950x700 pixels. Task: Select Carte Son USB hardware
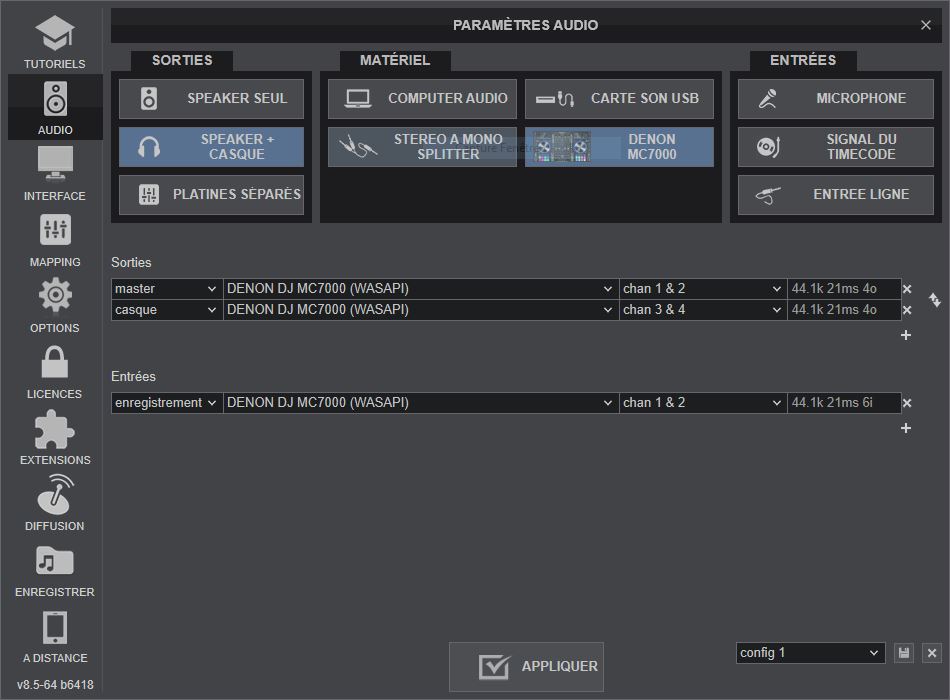point(619,98)
